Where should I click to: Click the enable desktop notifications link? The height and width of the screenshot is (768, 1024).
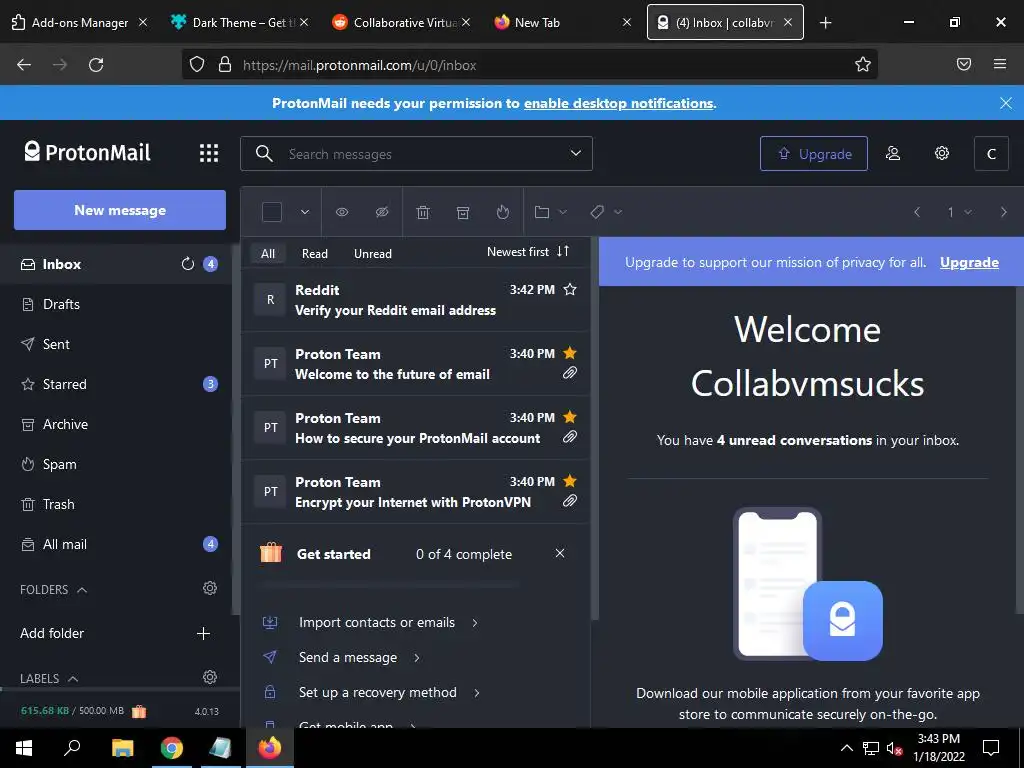[618, 103]
